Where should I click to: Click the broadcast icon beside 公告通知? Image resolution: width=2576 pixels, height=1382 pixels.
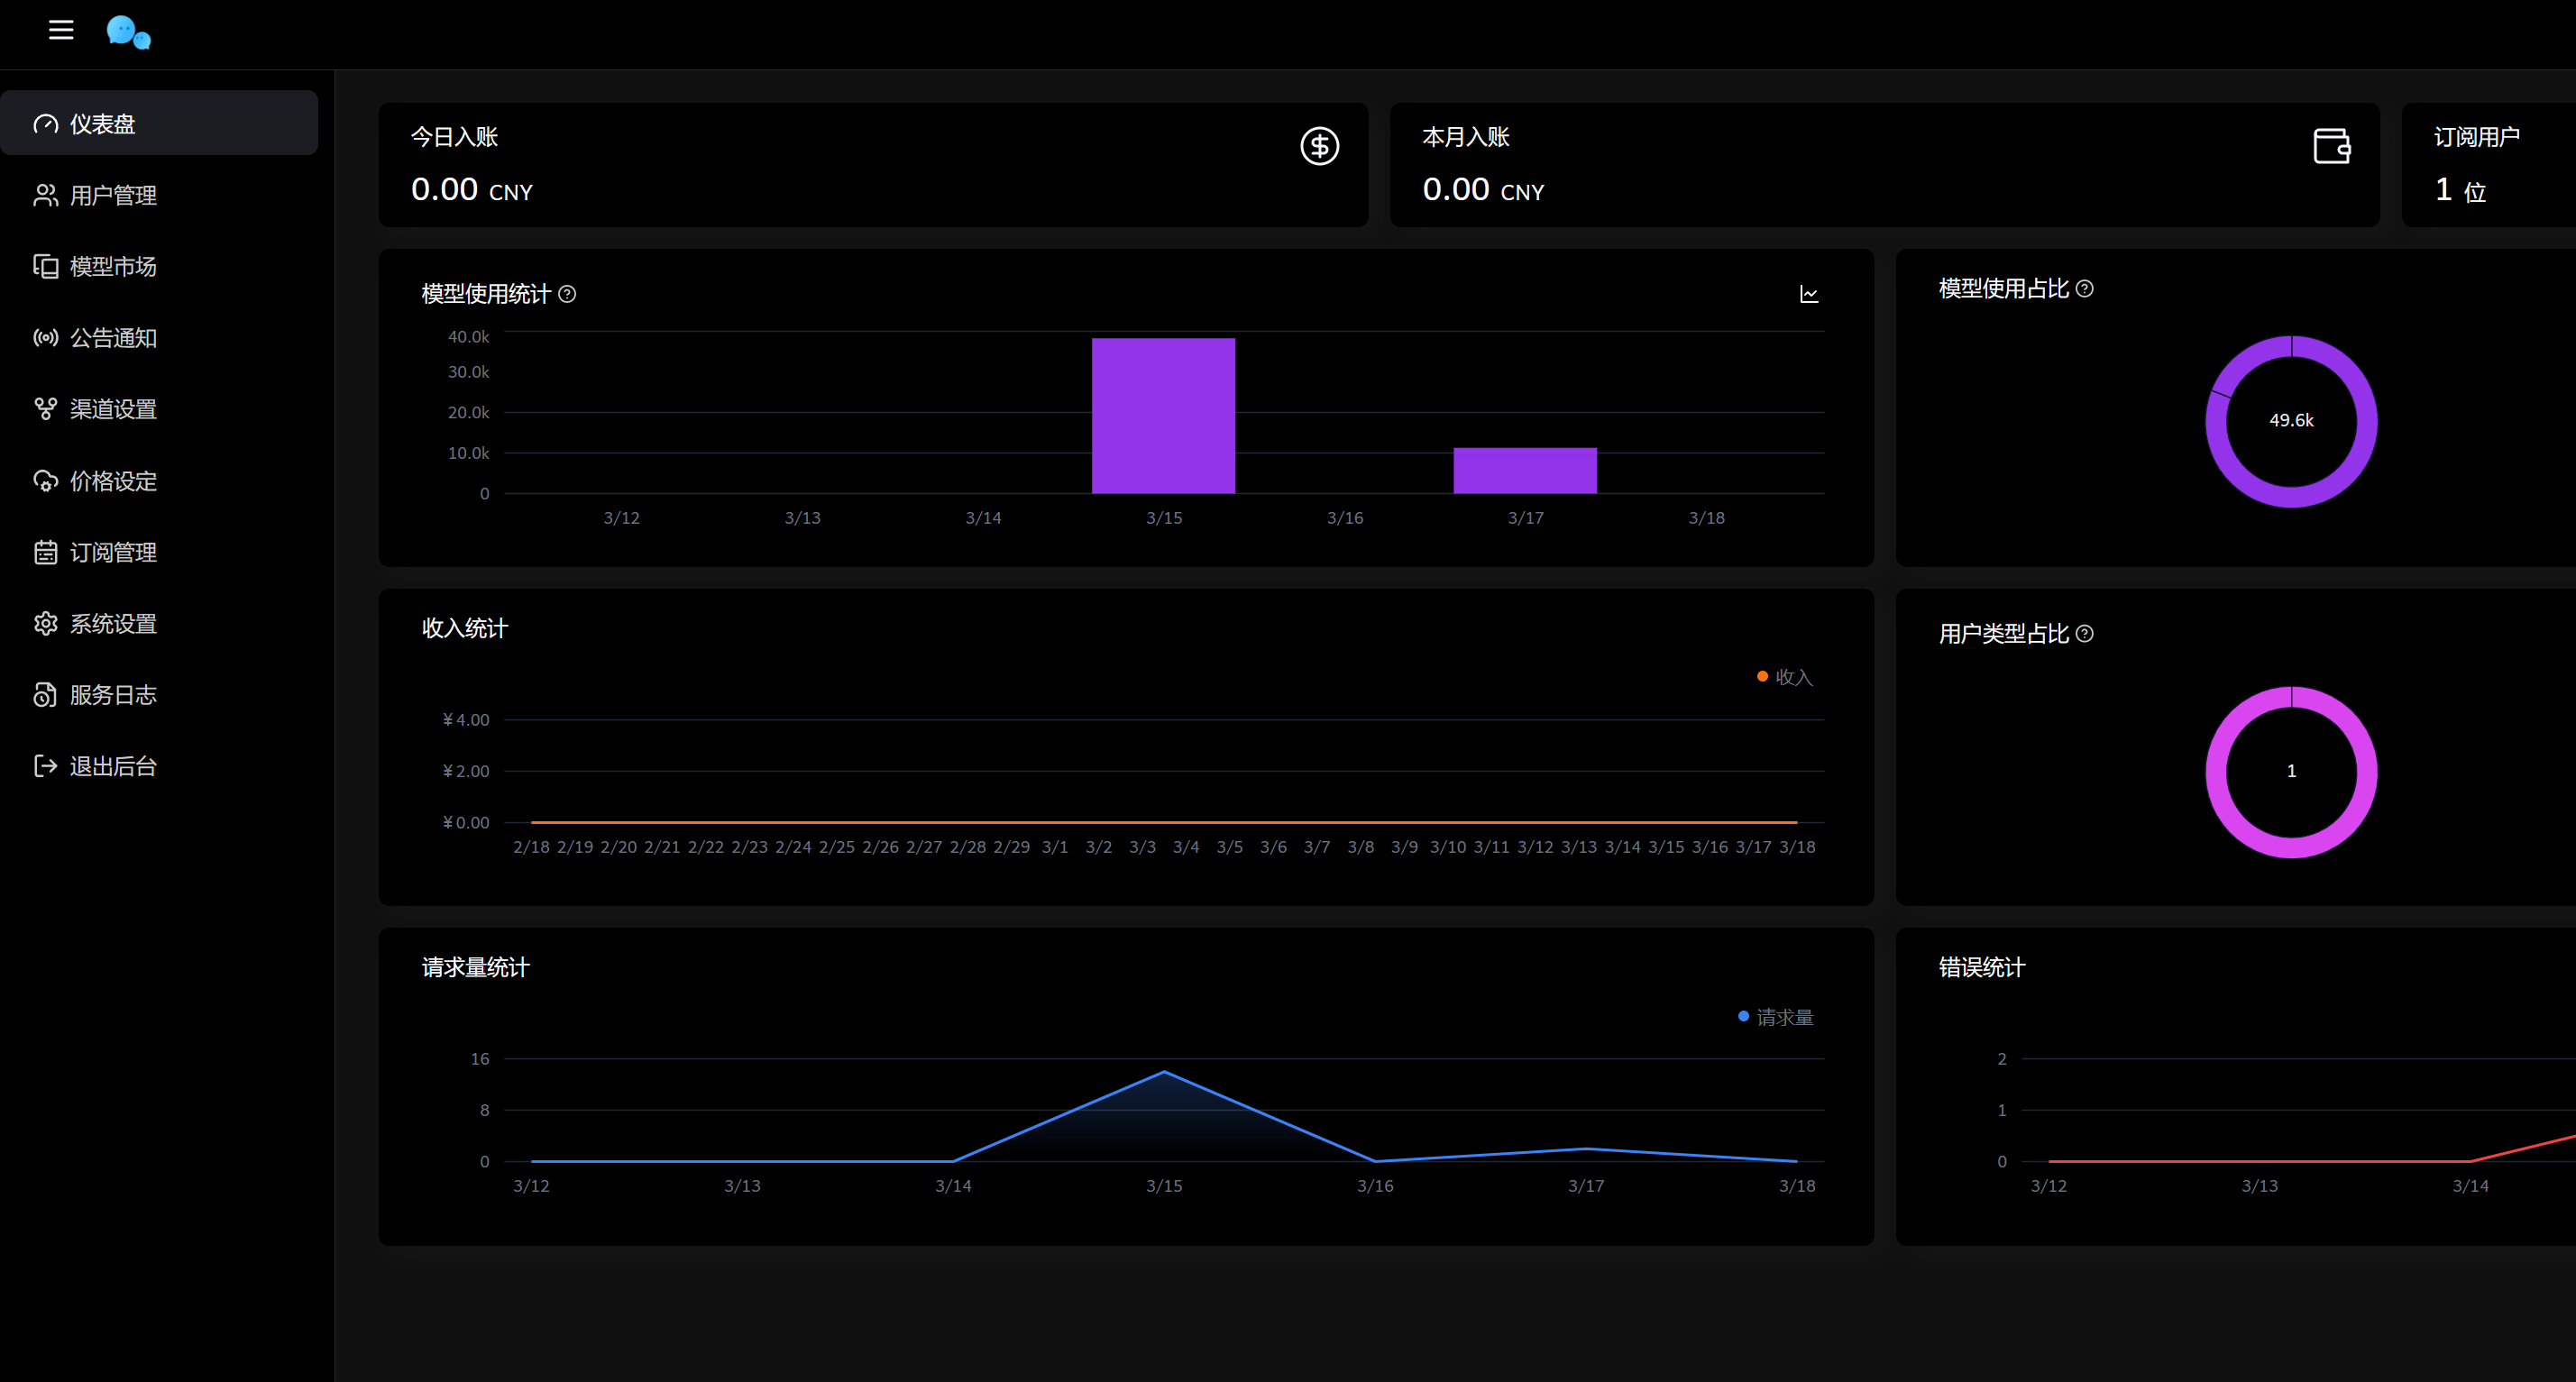coord(46,338)
